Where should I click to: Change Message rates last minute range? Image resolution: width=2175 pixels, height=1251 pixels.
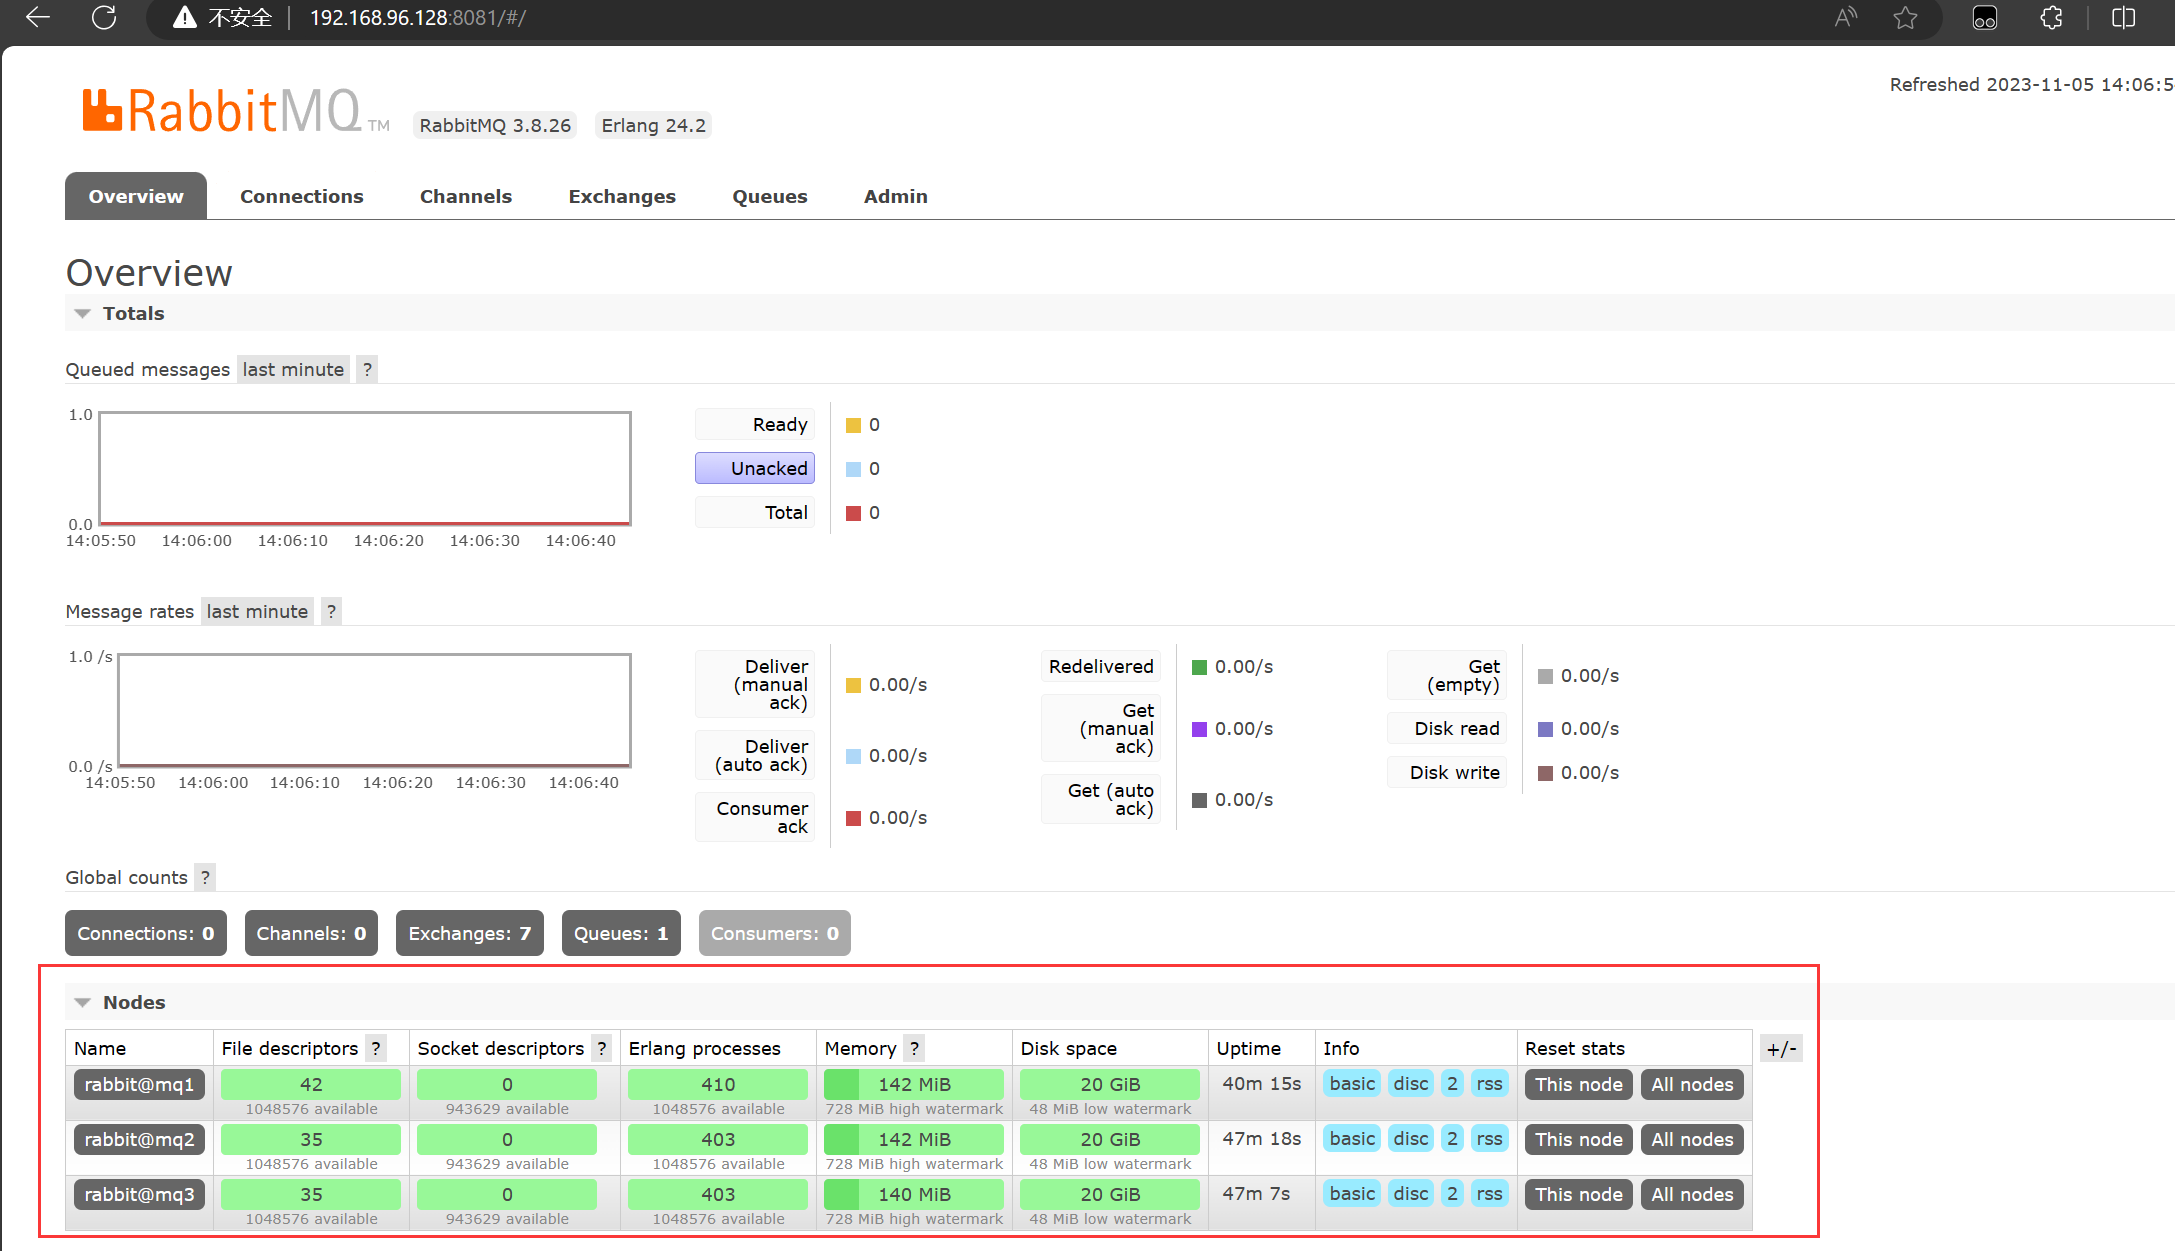tap(257, 611)
